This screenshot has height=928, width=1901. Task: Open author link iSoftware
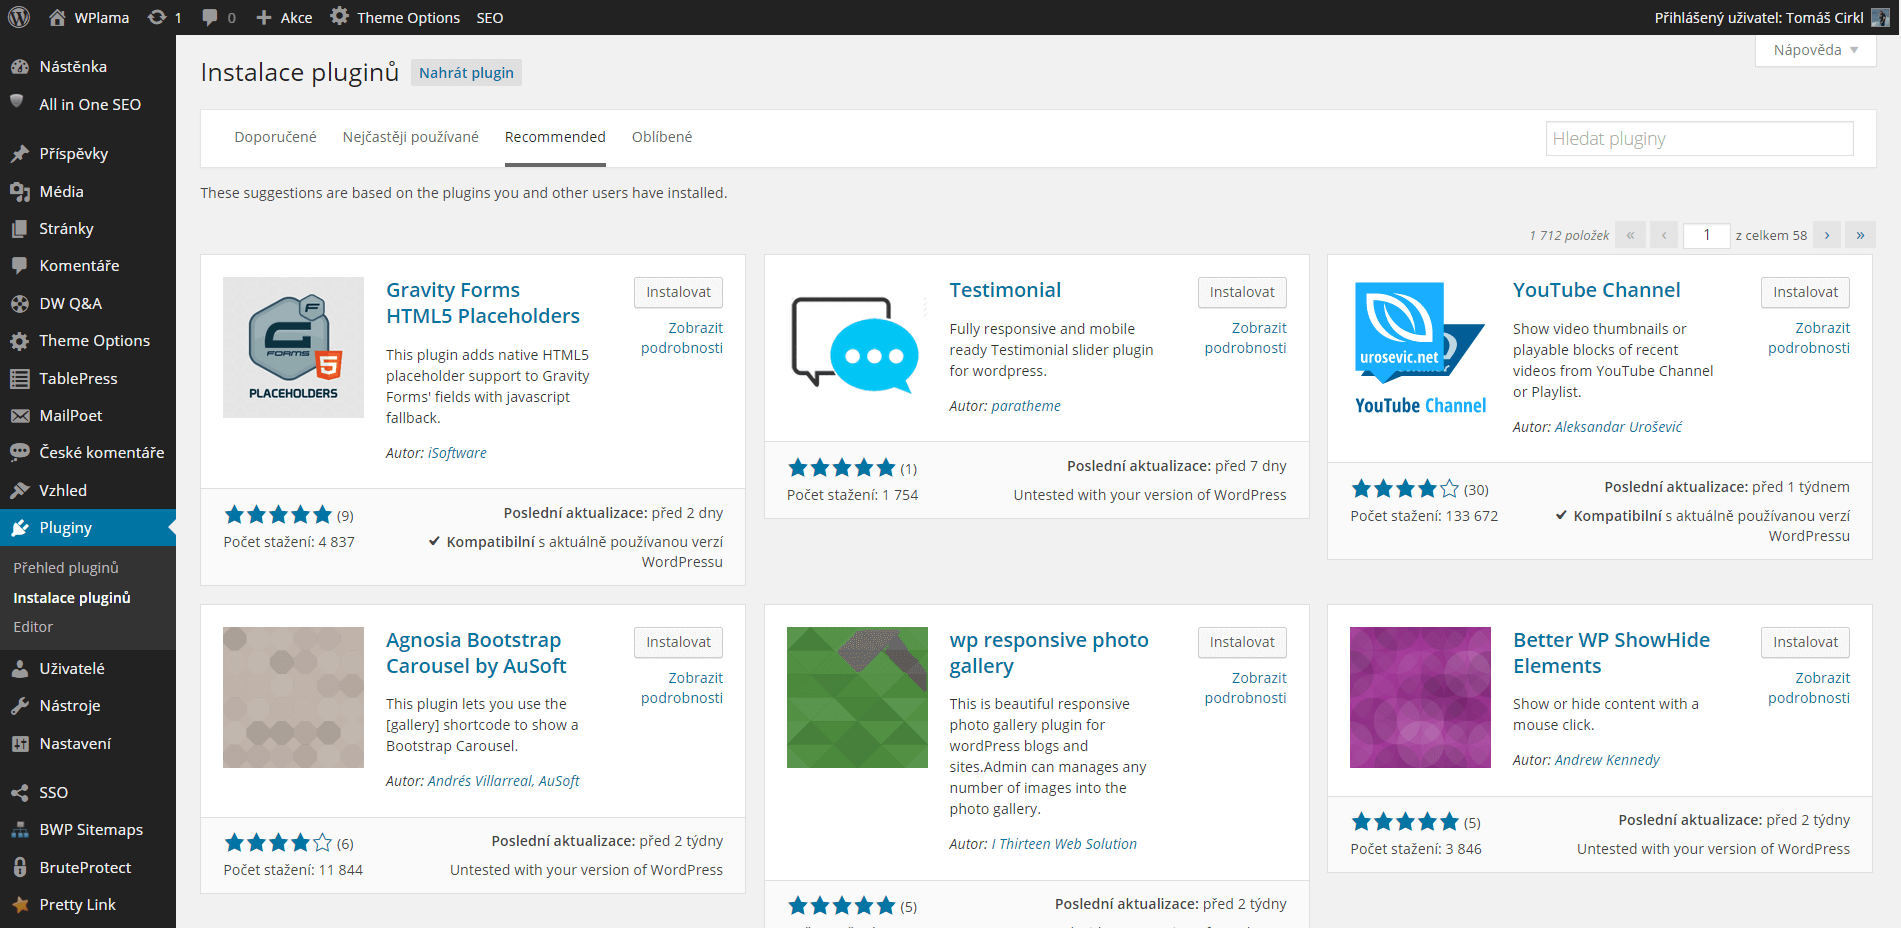click(x=457, y=453)
